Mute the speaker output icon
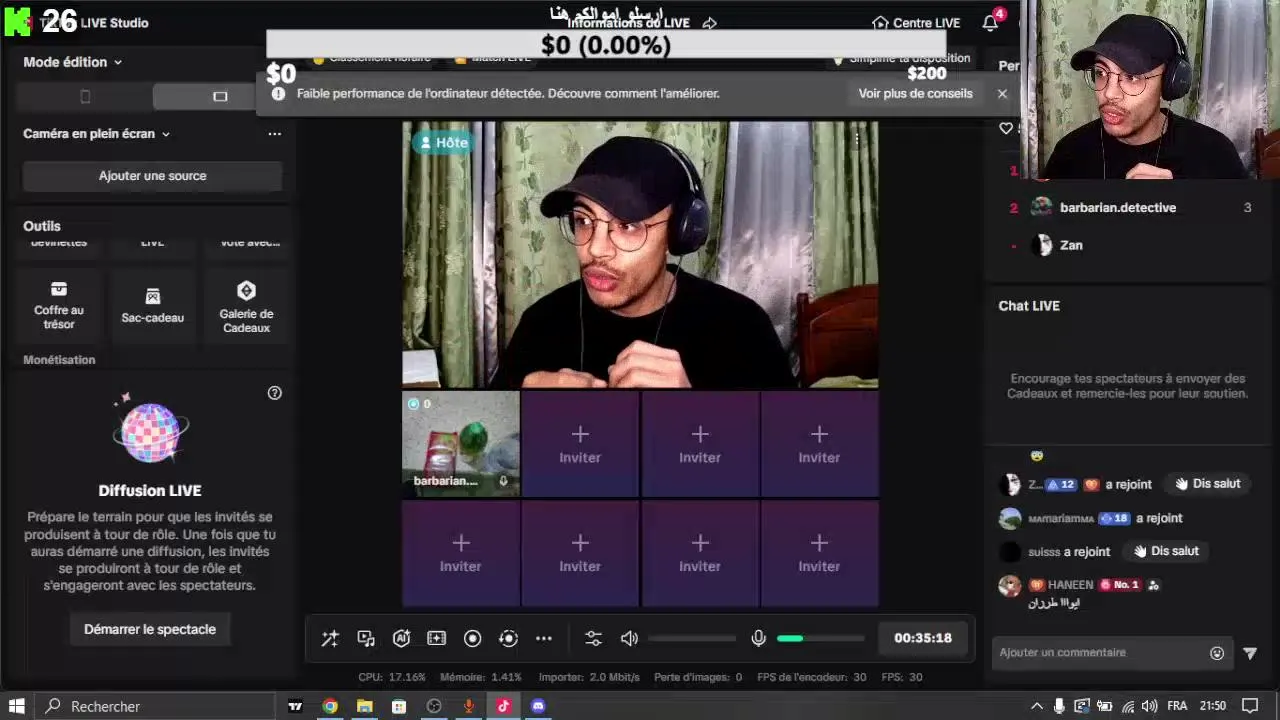 [629, 638]
